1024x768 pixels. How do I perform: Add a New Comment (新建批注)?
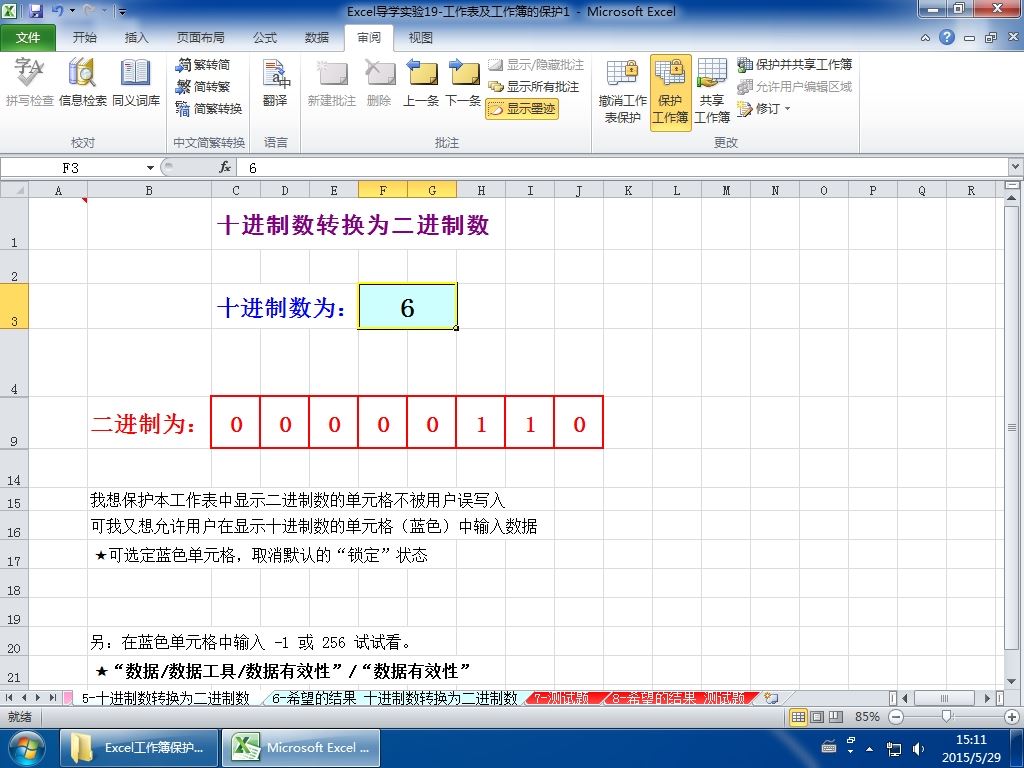point(332,82)
